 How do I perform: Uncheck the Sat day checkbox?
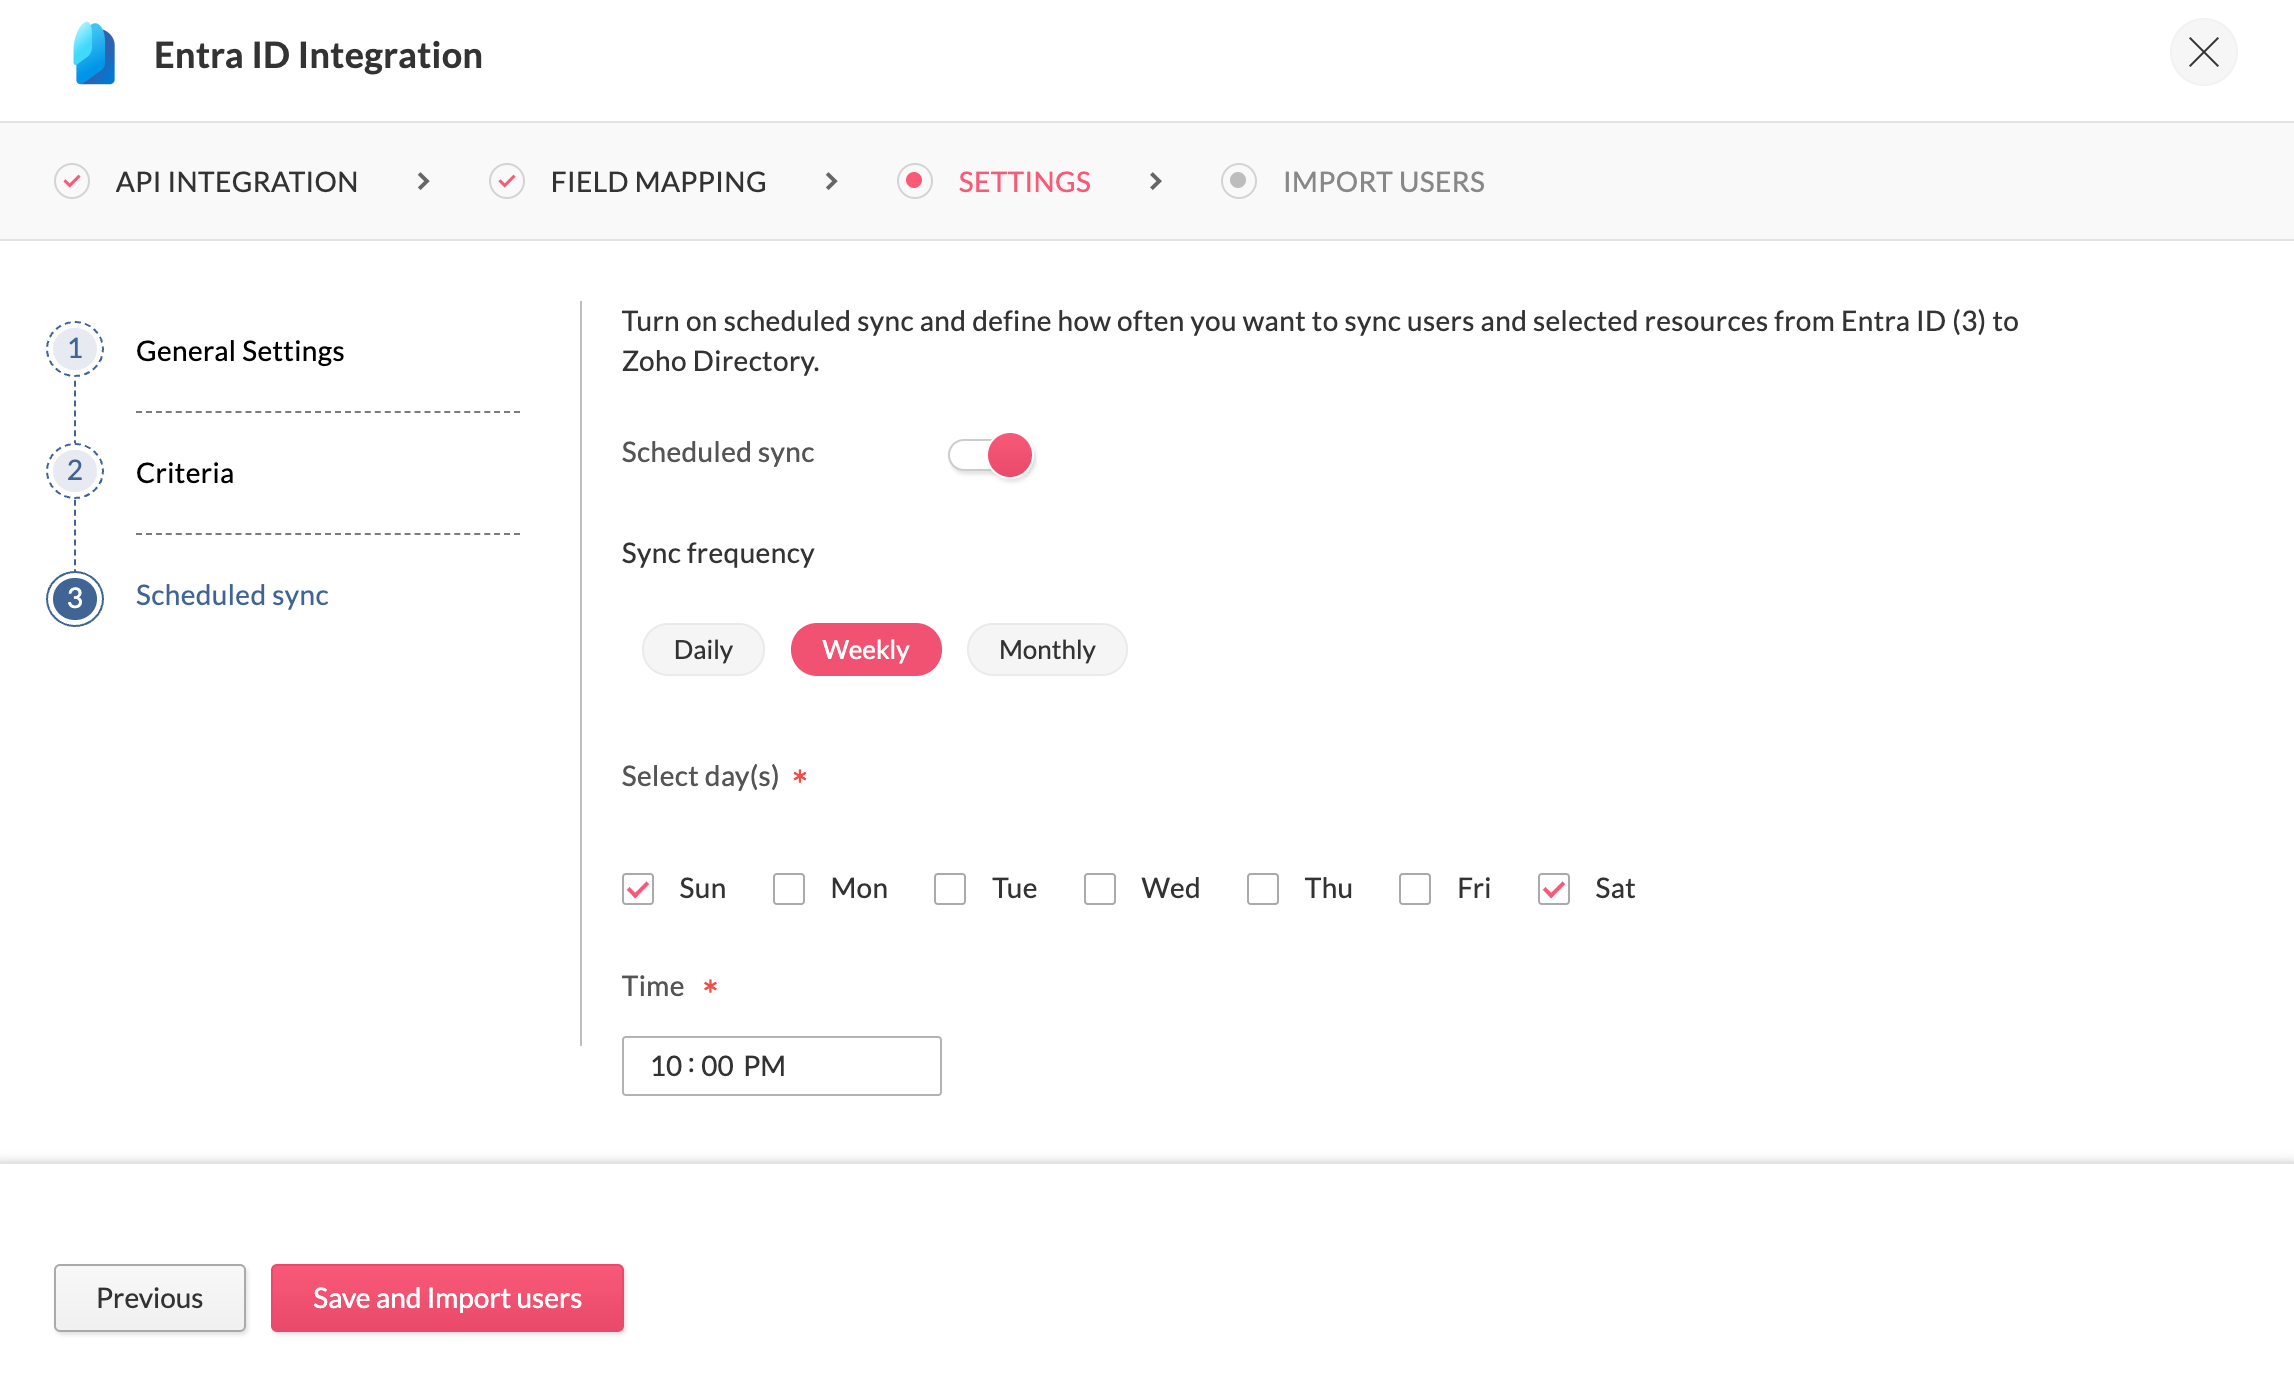[x=1554, y=889]
